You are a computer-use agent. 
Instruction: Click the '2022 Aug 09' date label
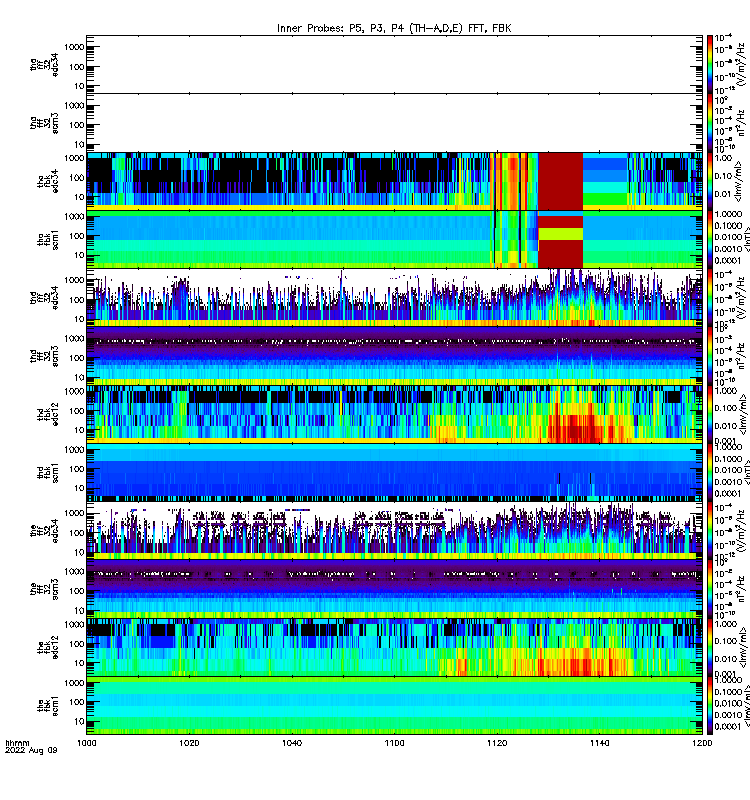point(31,750)
